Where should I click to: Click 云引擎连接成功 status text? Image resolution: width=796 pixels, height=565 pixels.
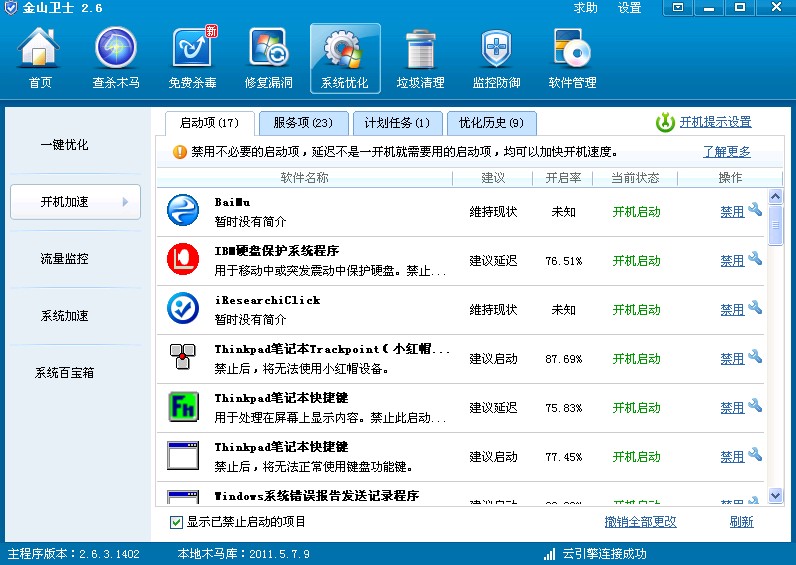(604, 554)
